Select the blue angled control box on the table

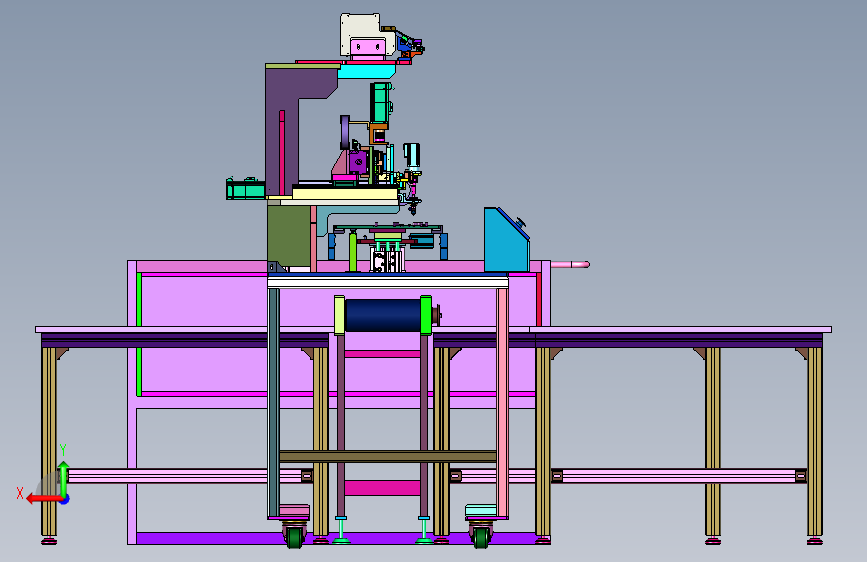(506, 240)
